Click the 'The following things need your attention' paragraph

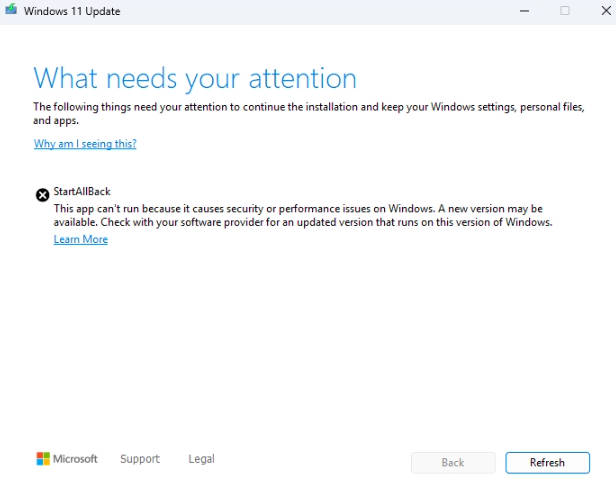pyautogui.click(x=309, y=113)
